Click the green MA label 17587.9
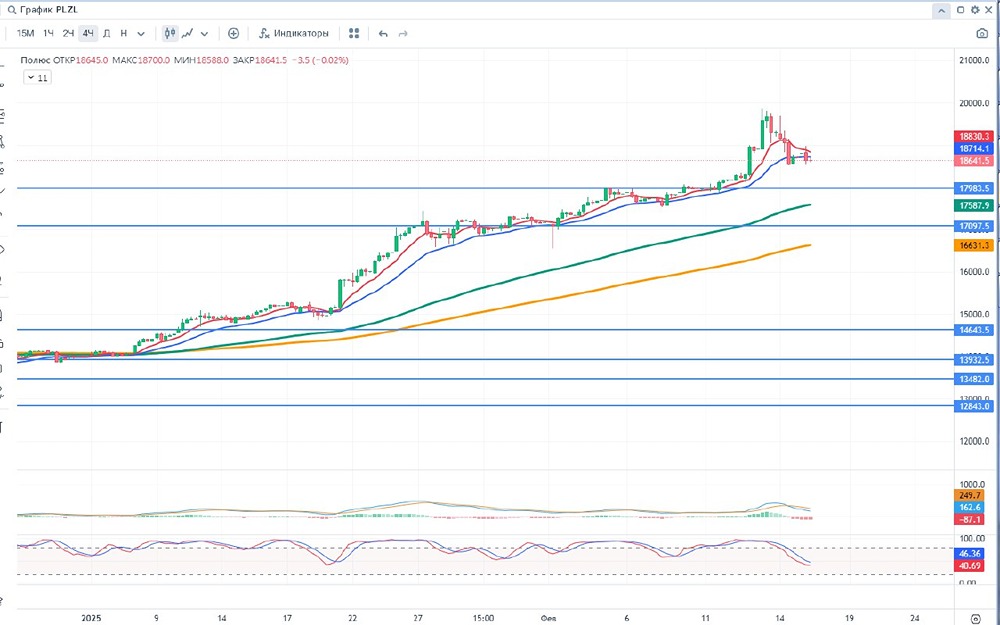Image resolution: width=1000 pixels, height=625 pixels. click(974, 205)
